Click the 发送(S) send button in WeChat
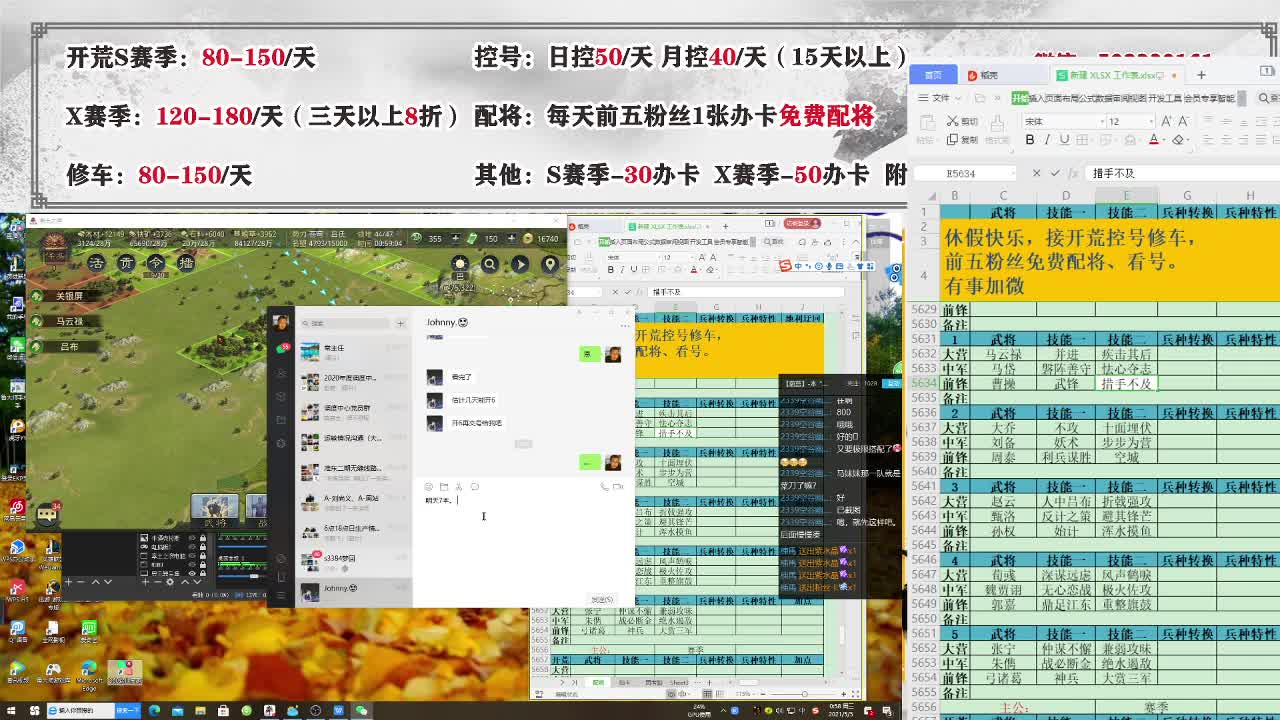The width and height of the screenshot is (1280, 720). coord(602,599)
